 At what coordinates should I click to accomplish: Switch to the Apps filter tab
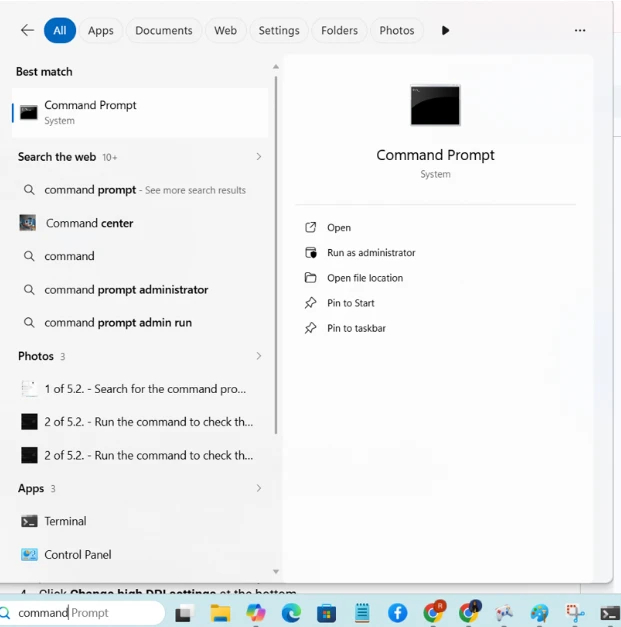(x=100, y=30)
